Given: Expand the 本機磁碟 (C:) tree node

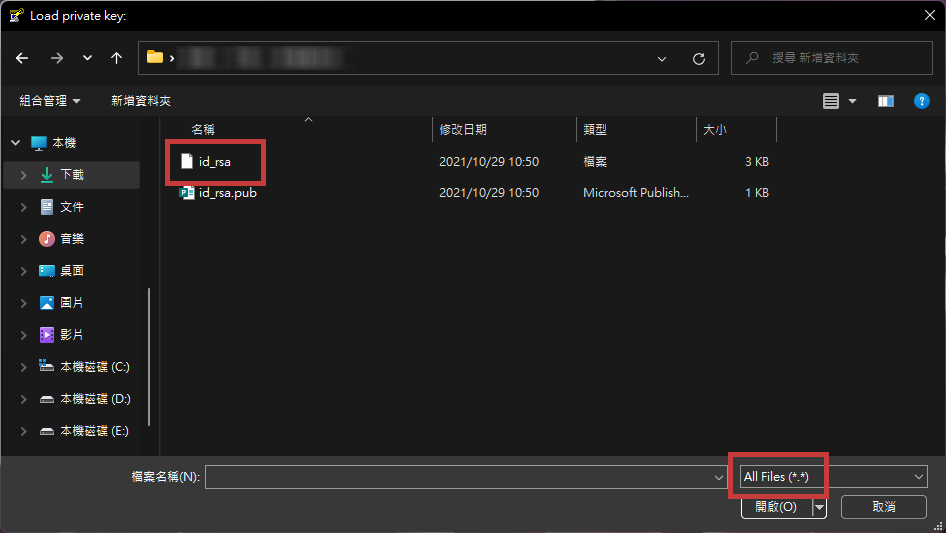Looking at the screenshot, I should (23, 367).
